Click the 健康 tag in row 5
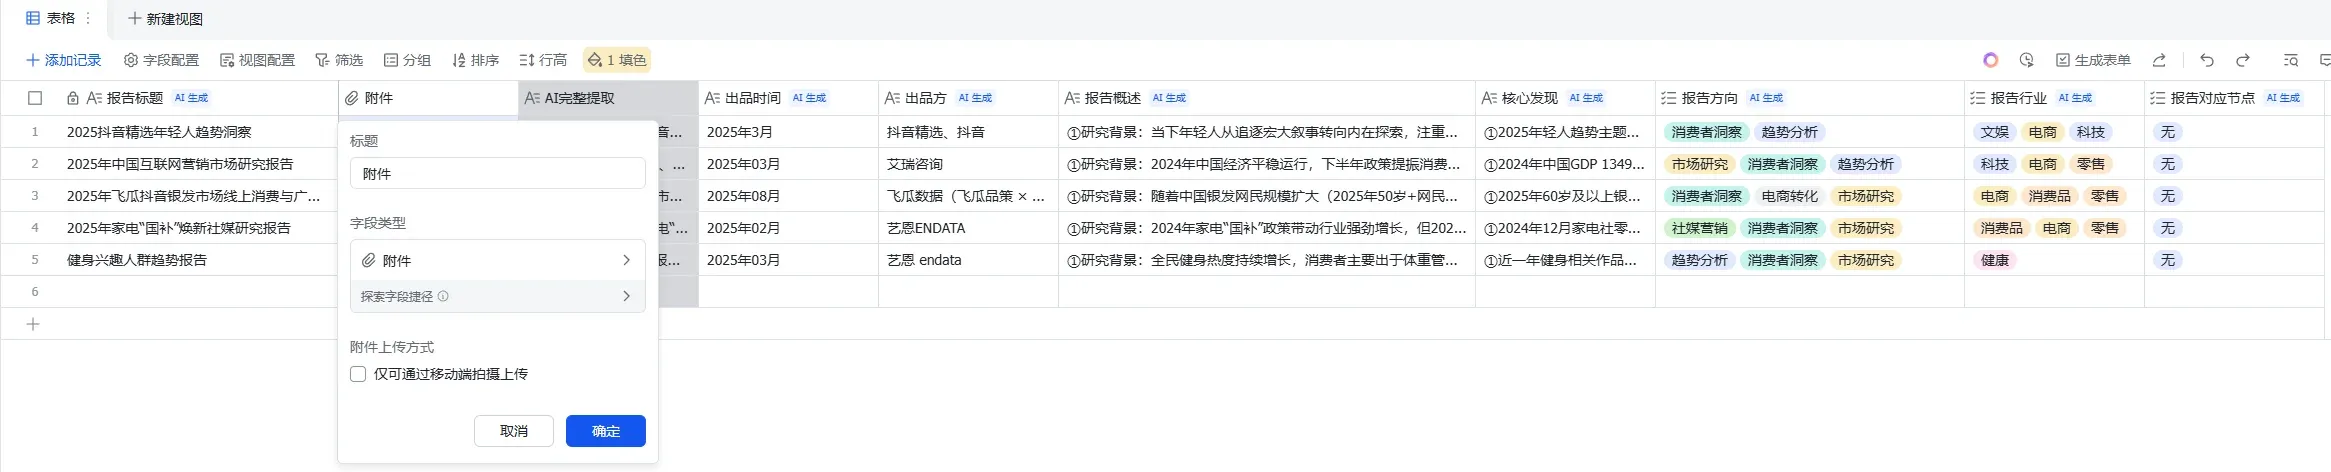Screen dimensions: 2331x472 click(x=1994, y=260)
